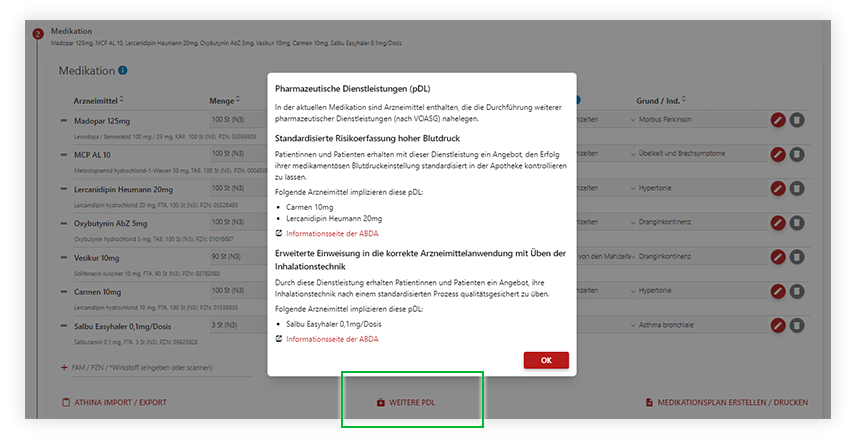Confirm the pDL dialog with OK
This screenshot has width=854, height=442.
pos(545,360)
